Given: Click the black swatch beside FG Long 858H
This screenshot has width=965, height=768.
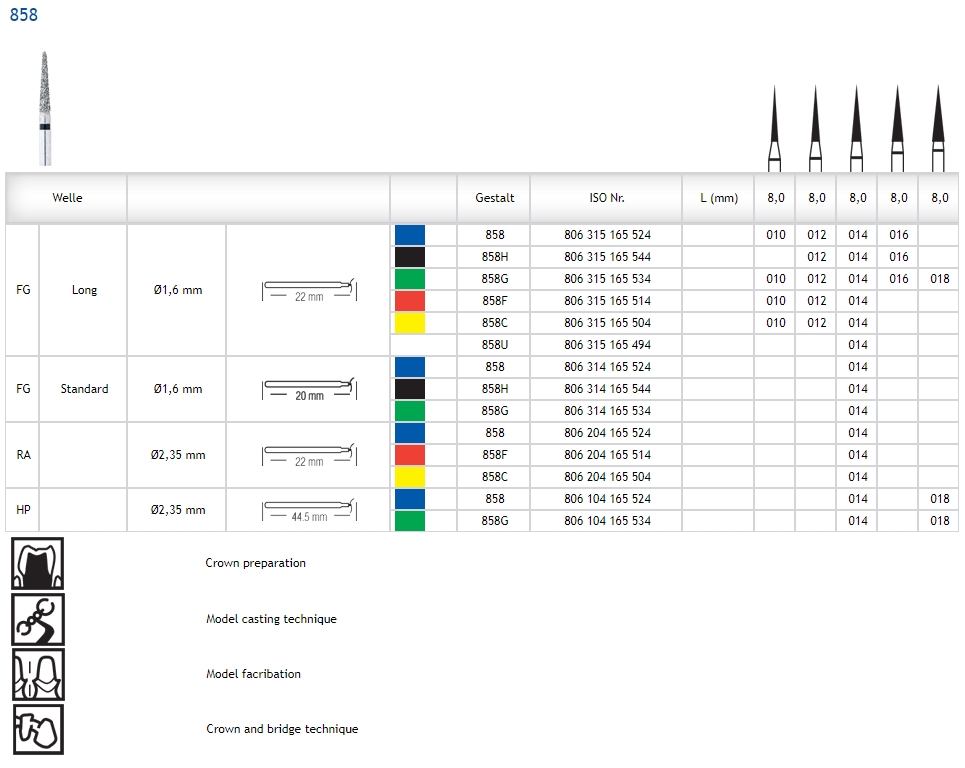Looking at the screenshot, I should (410, 257).
